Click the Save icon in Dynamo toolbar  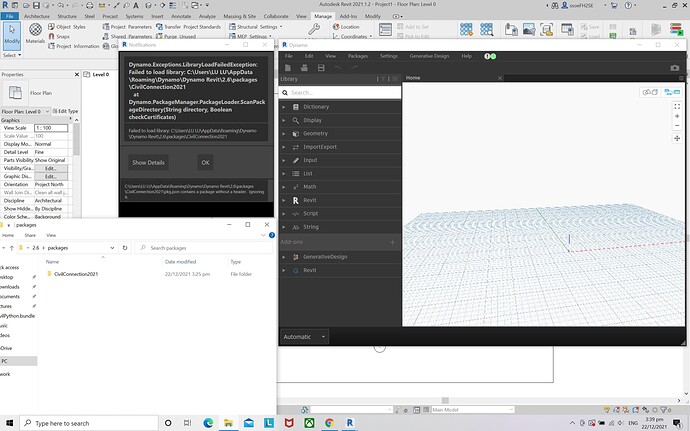click(321, 68)
